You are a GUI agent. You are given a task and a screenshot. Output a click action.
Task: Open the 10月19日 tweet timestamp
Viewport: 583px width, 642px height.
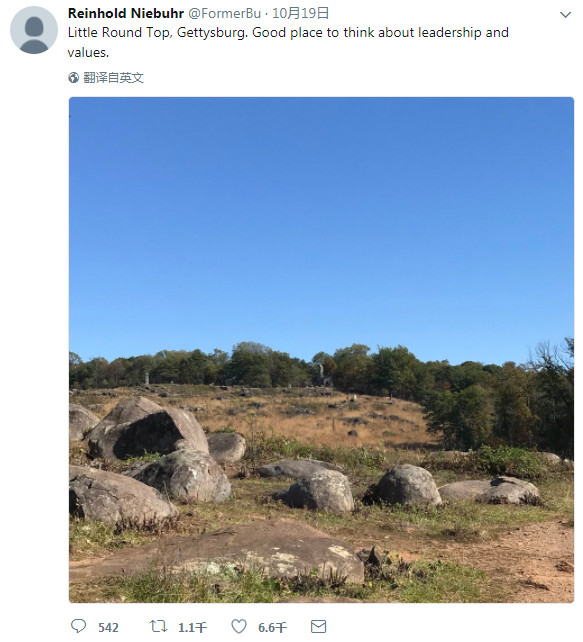pos(300,14)
